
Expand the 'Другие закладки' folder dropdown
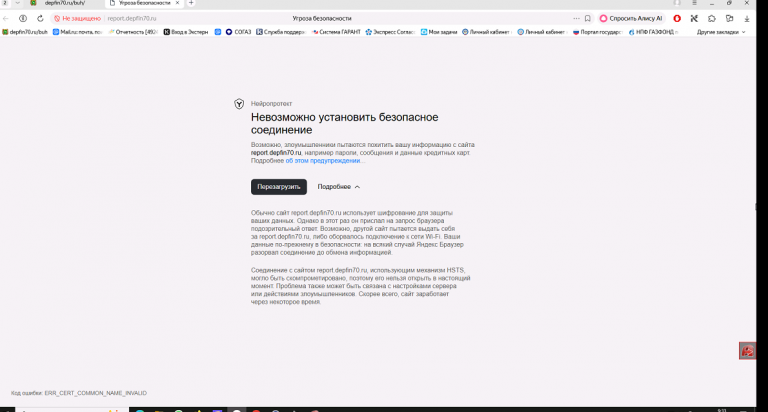721,32
